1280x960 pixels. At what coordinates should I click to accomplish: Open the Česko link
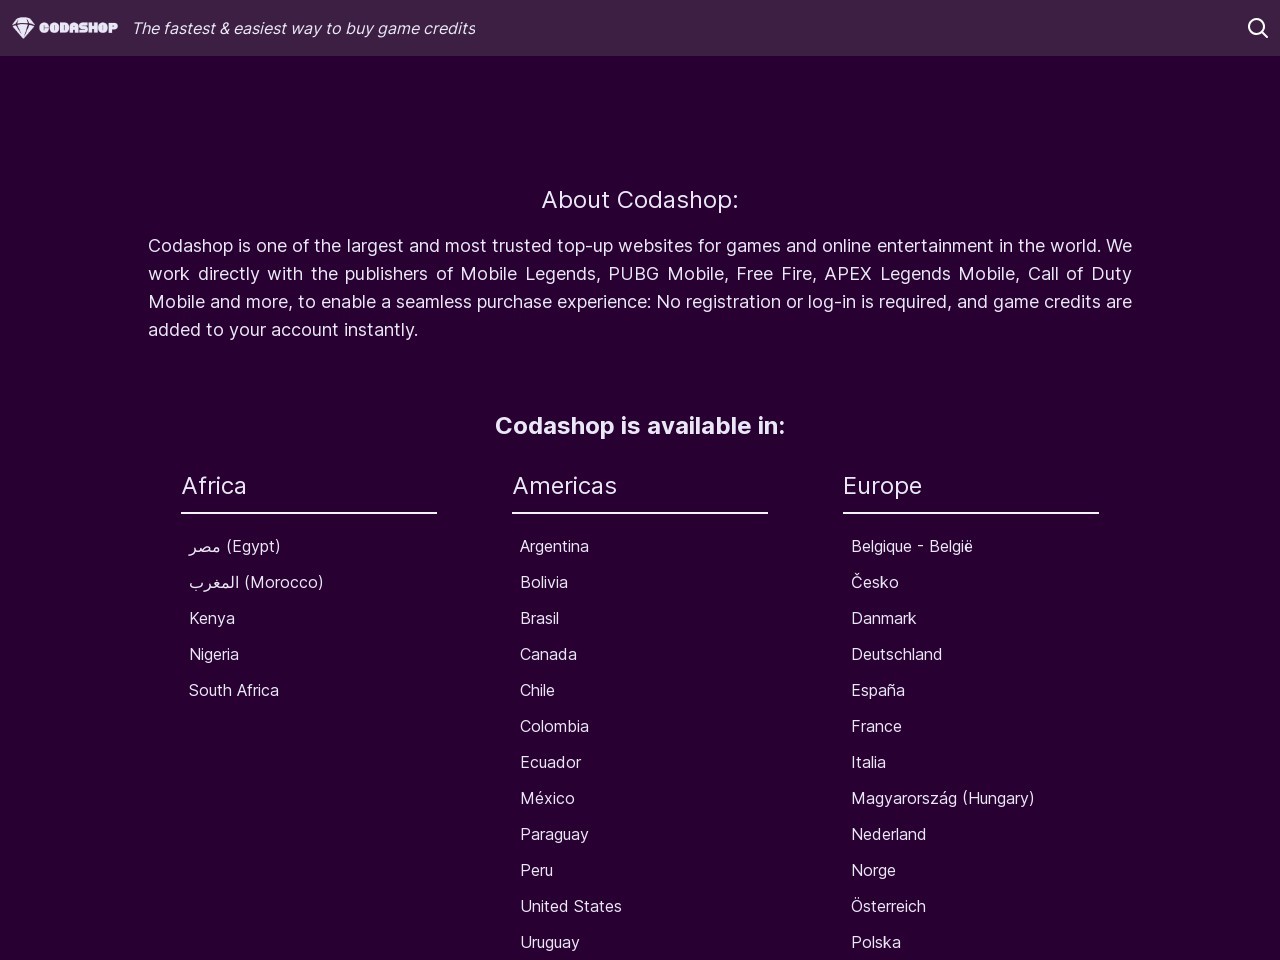coord(875,582)
